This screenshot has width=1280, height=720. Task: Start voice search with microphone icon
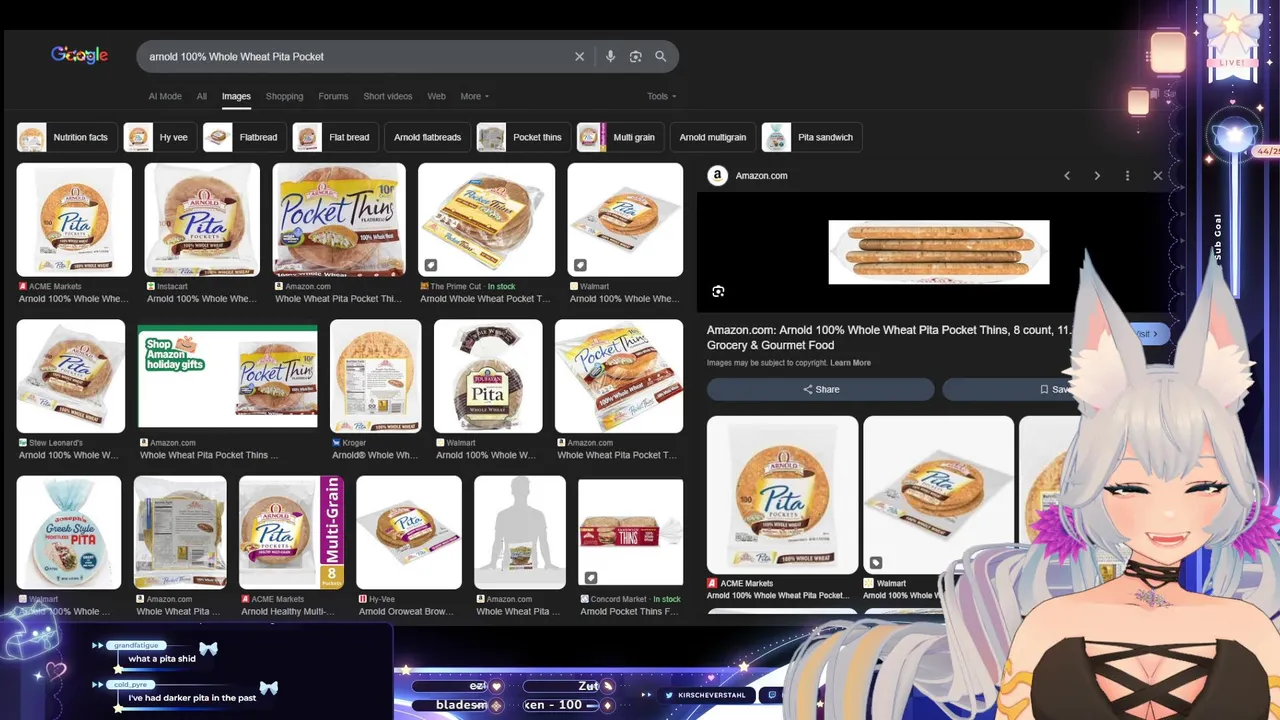point(610,57)
